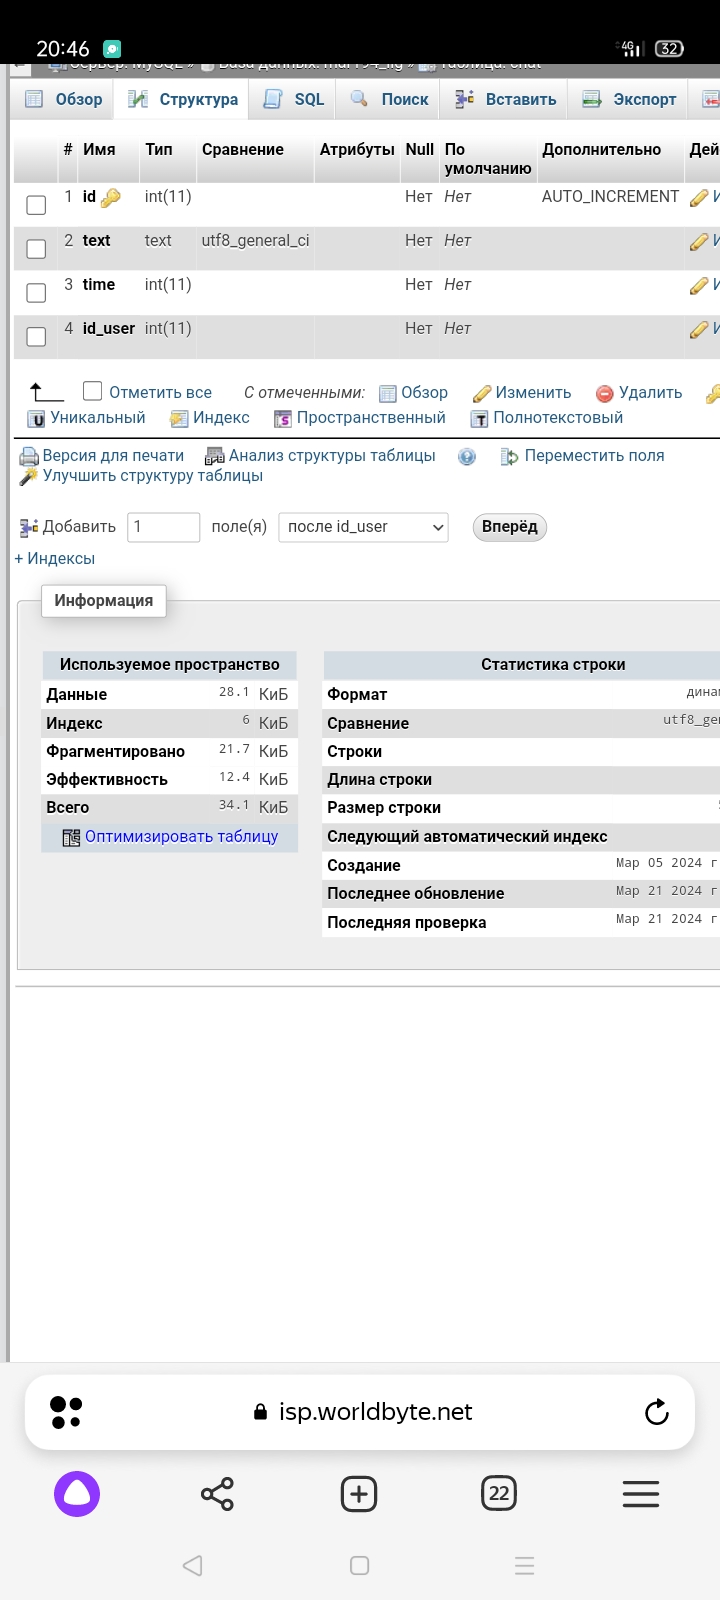Screen dimensions: 720x1600
Task: Click 'Удалить' for selected columns
Action: 640,393
